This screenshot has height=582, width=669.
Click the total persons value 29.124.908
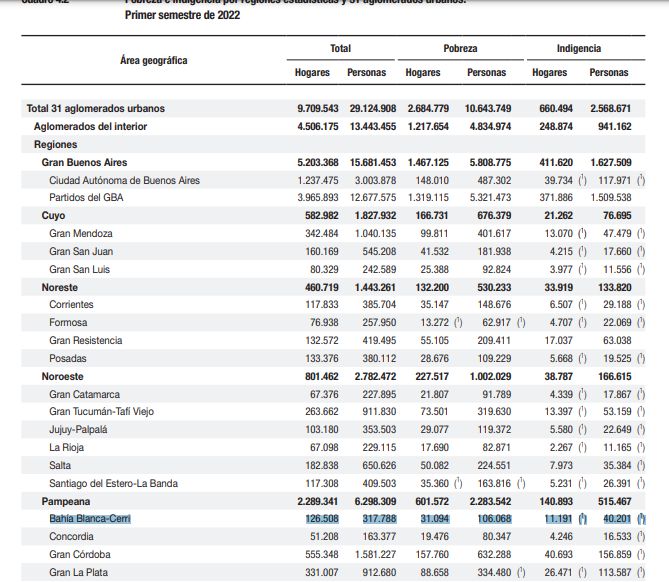click(x=373, y=108)
